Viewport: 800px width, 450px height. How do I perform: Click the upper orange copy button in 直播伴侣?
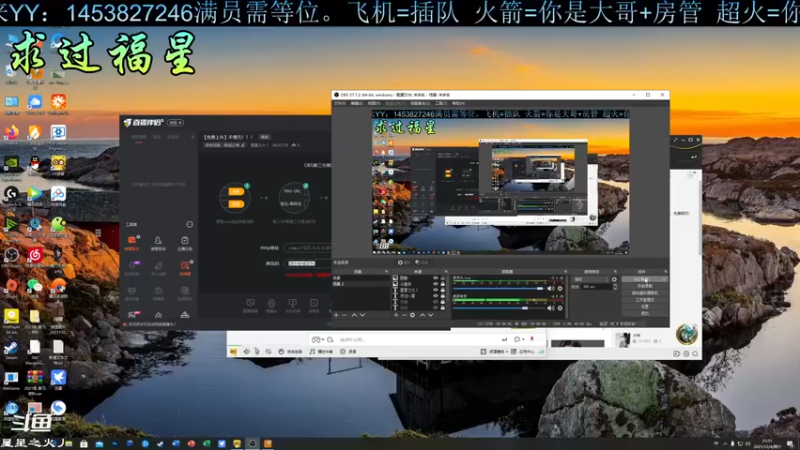pyautogui.click(x=237, y=191)
